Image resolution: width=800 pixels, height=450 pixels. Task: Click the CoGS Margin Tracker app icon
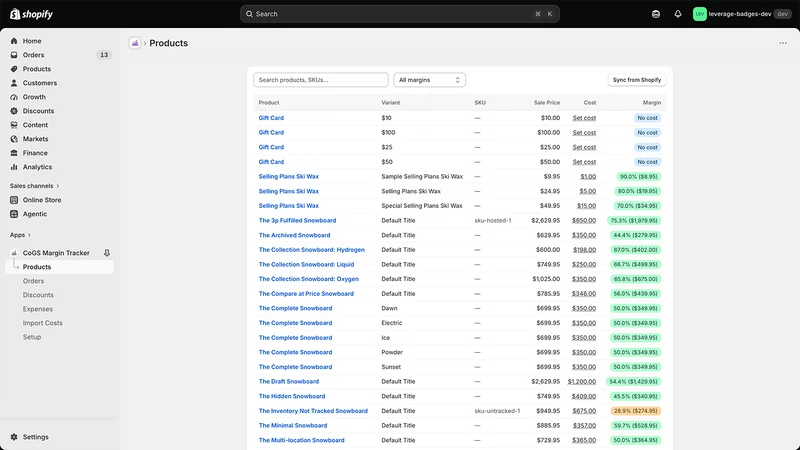coord(14,253)
